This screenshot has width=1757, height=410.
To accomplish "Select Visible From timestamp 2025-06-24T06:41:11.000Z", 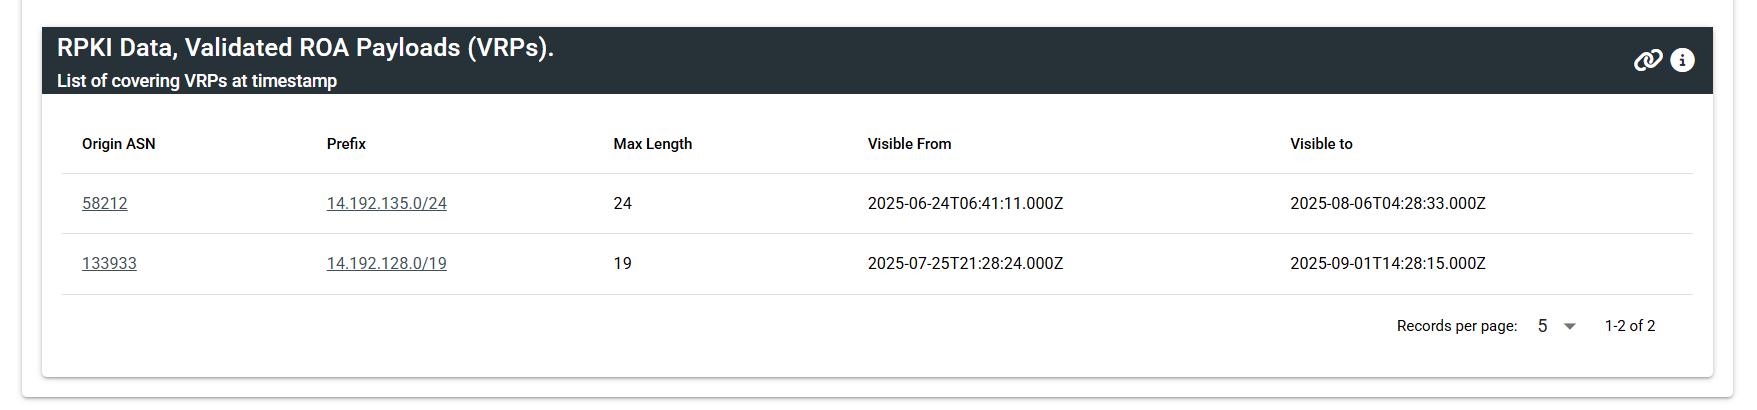I will (x=965, y=203).
